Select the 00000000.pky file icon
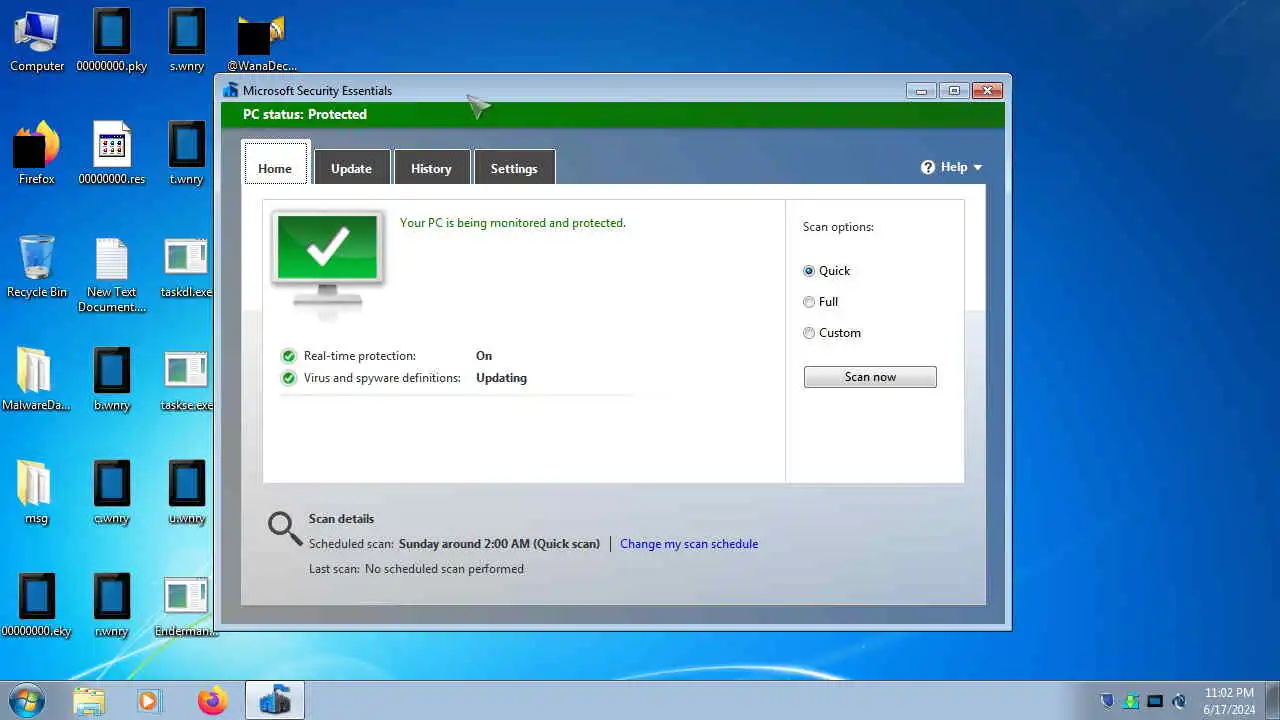Image resolution: width=1280 pixels, height=720 pixels. tap(111, 41)
